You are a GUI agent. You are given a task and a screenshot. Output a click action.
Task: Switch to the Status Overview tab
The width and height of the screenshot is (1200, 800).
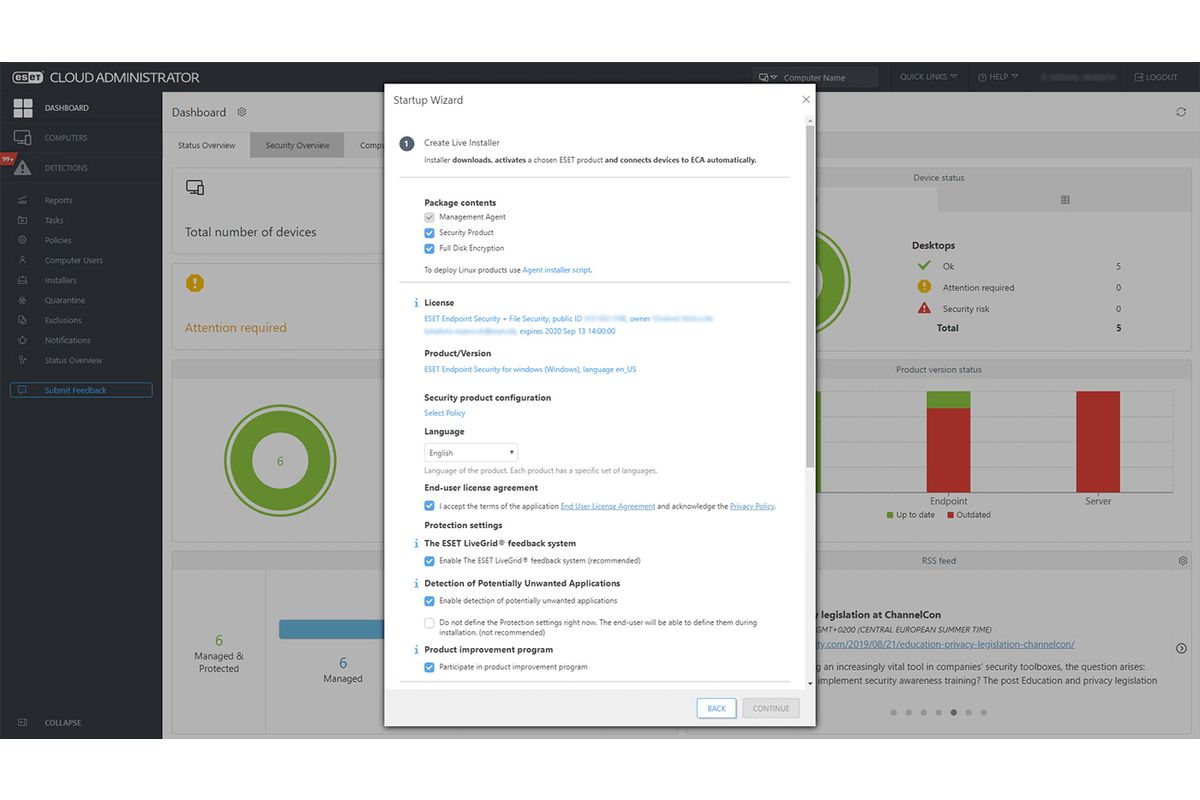click(x=207, y=146)
